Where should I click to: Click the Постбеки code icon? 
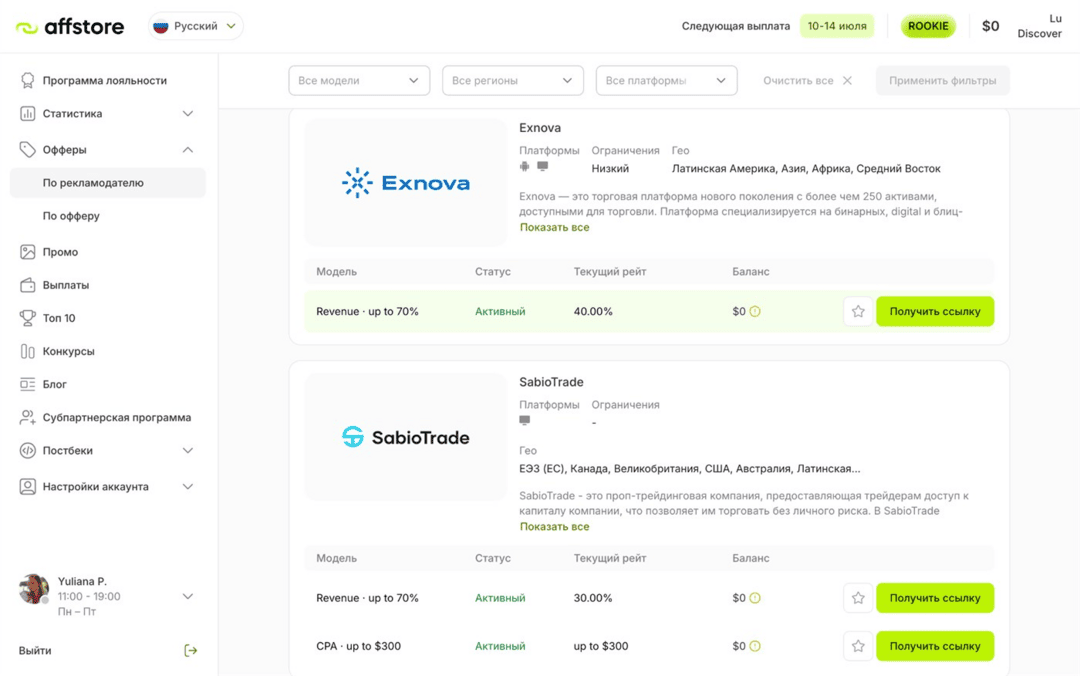click(28, 451)
